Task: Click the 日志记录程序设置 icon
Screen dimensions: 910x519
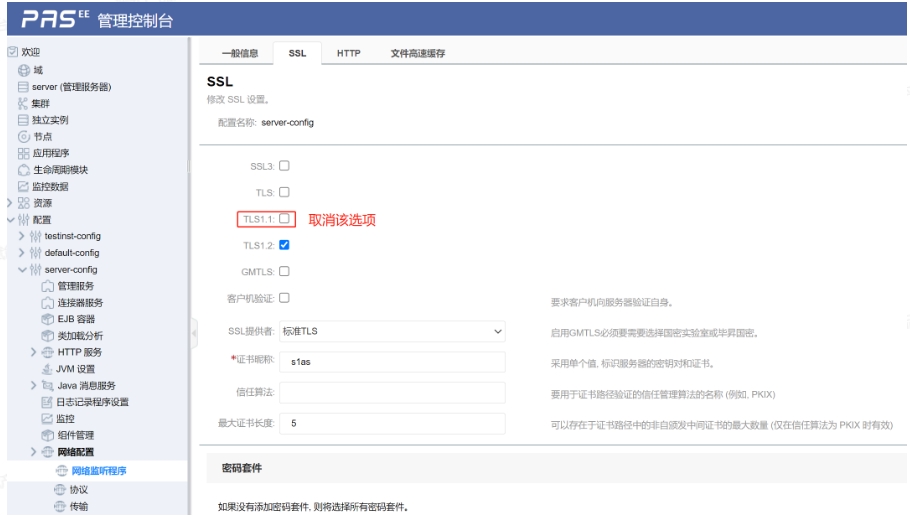Action: coord(47,402)
